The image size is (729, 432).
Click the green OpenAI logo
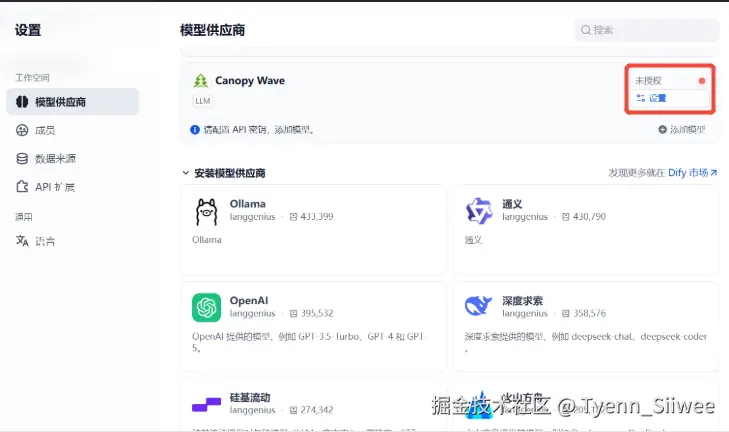pos(206,307)
